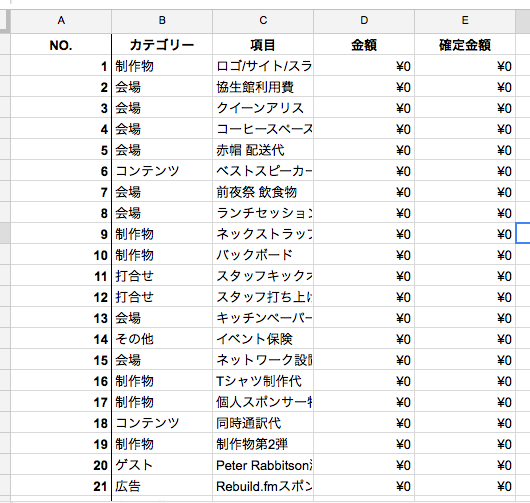Click the 広告 category cell
Viewport: 530px width, 503px height.
(x=162, y=486)
